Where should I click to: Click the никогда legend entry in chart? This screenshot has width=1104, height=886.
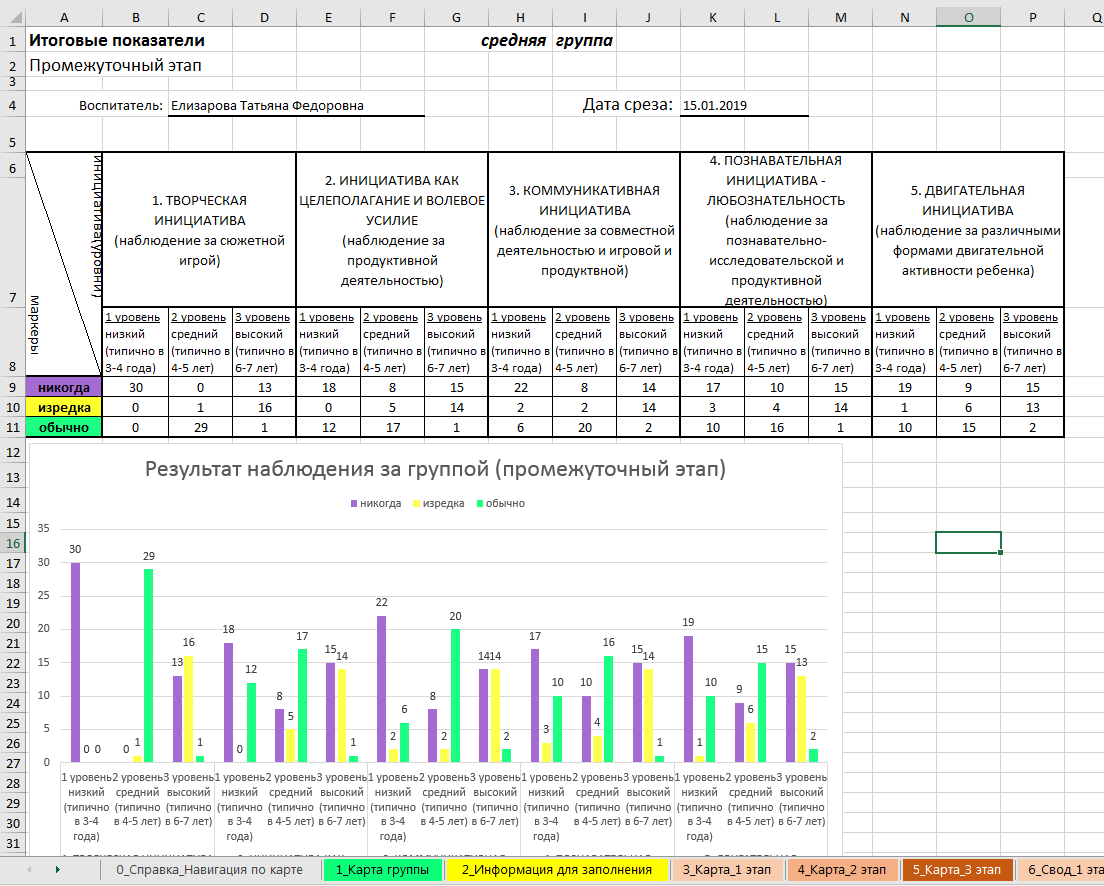click(376, 504)
